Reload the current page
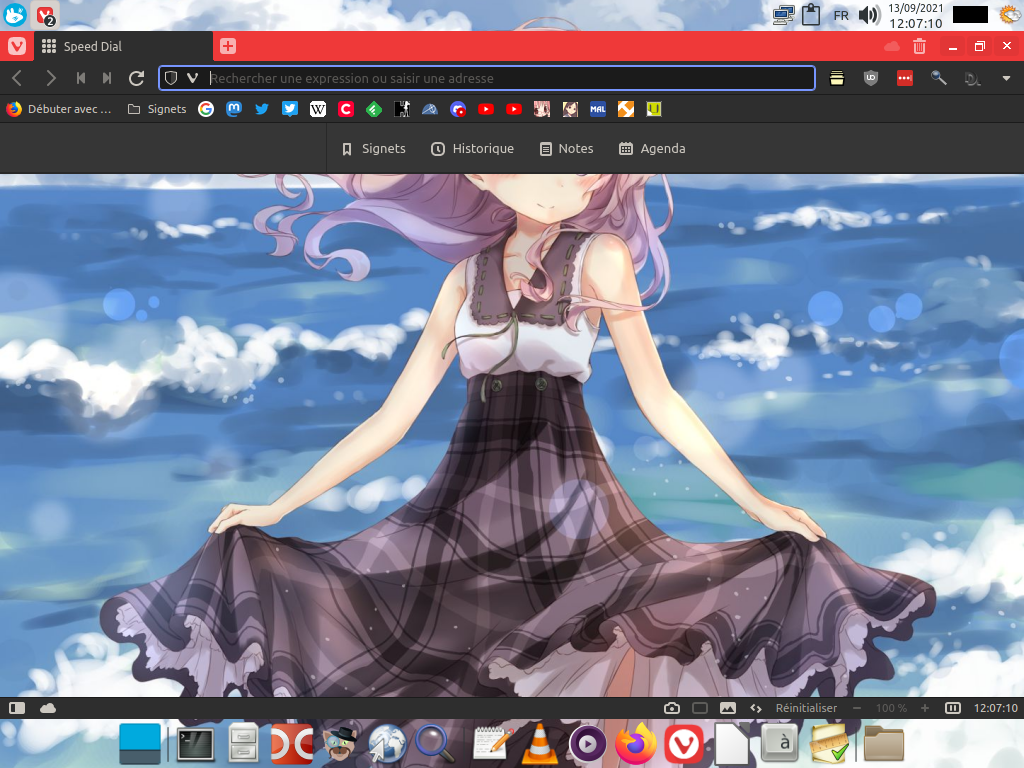1024x768 pixels. [136, 78]
